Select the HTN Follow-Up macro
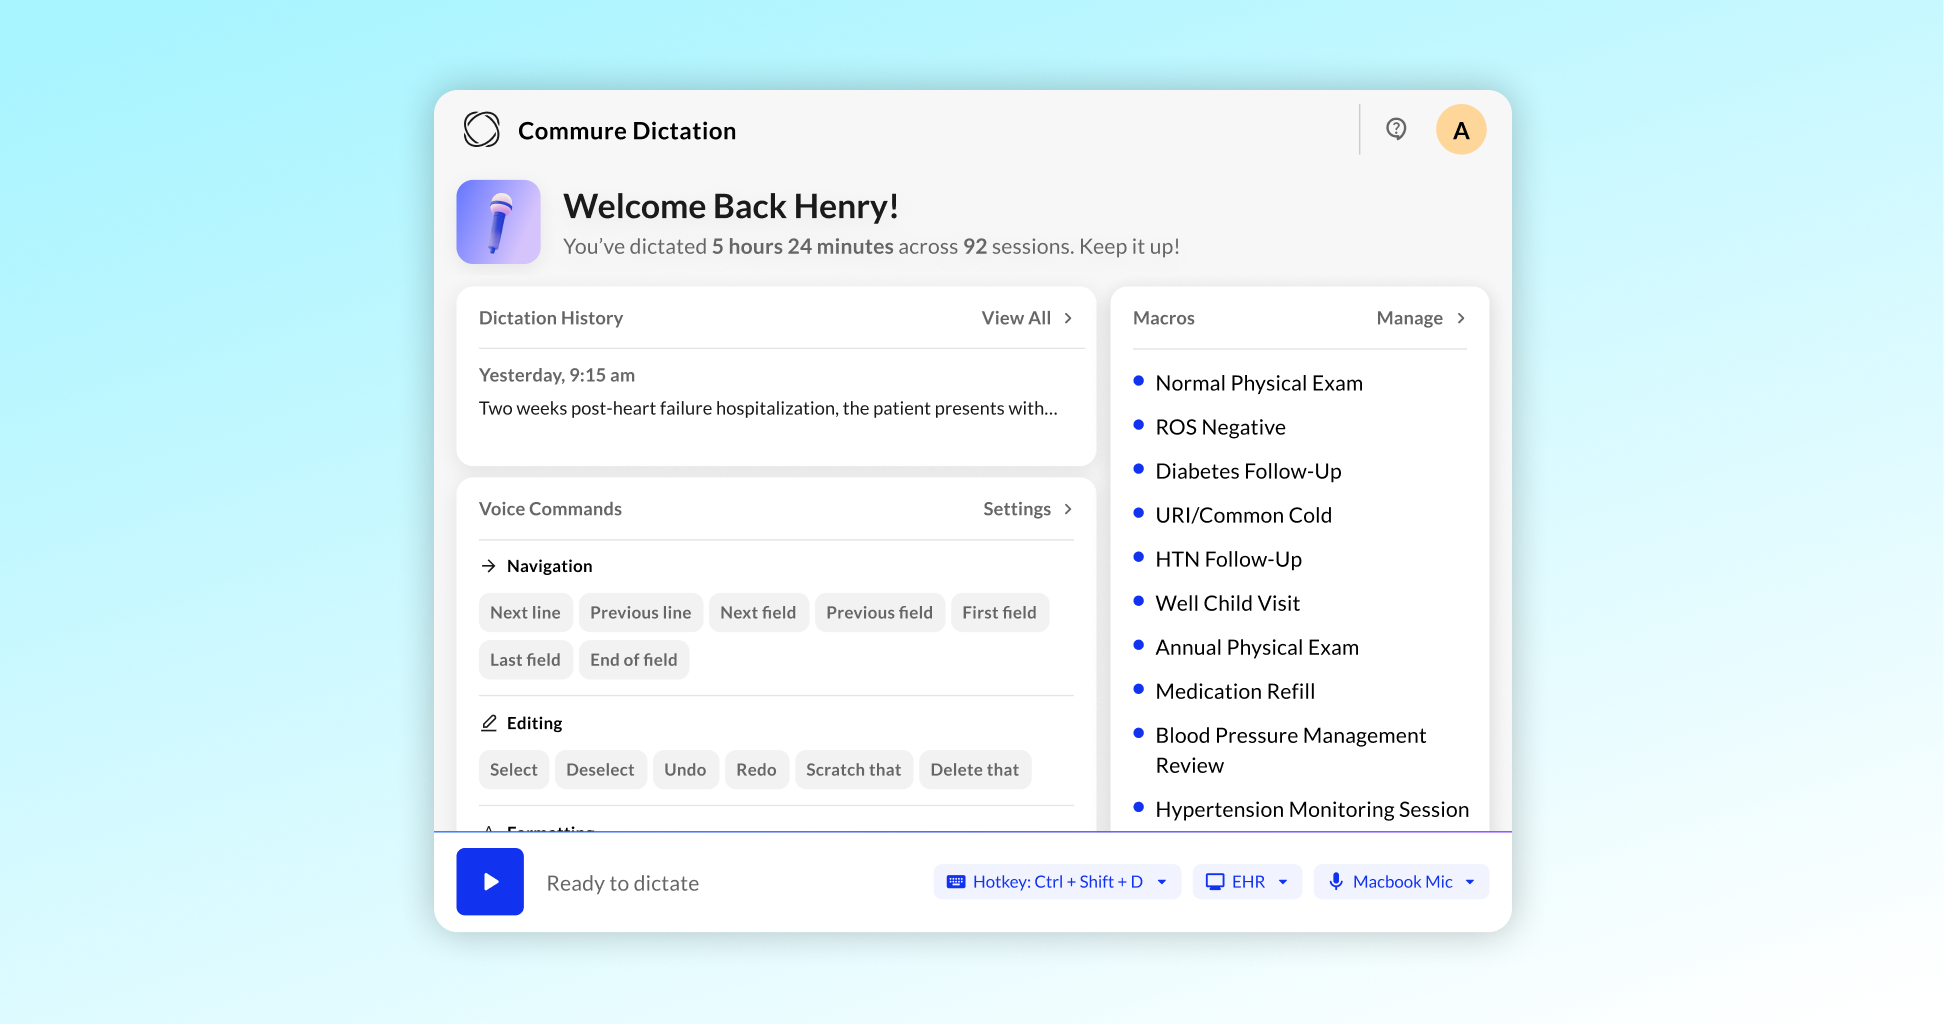The height and width of the screenshot is (1024, 1944). coord(1228,559)
